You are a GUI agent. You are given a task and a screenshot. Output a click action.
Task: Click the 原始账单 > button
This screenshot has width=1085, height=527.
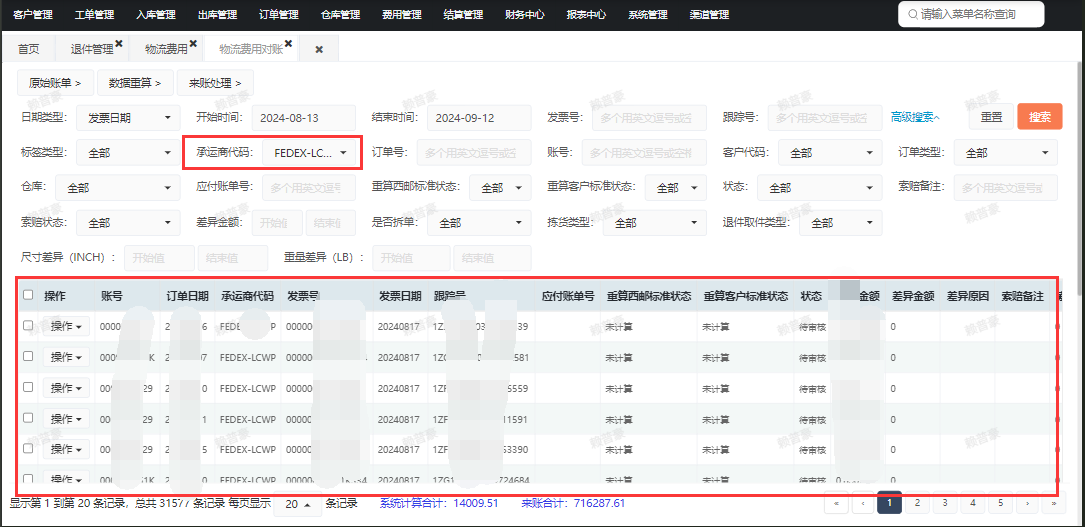55,82
